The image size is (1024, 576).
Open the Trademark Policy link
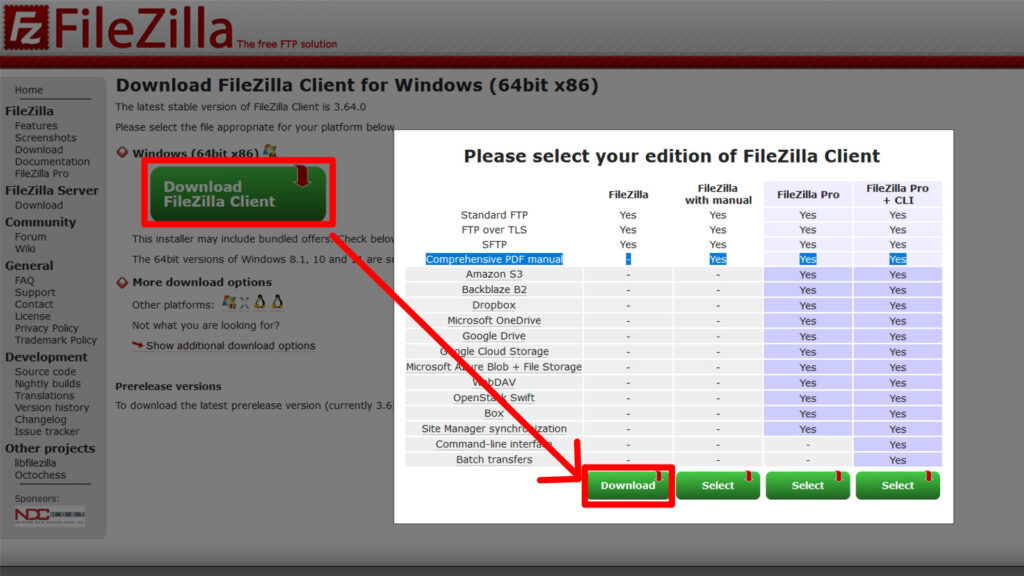coord(56,340)
